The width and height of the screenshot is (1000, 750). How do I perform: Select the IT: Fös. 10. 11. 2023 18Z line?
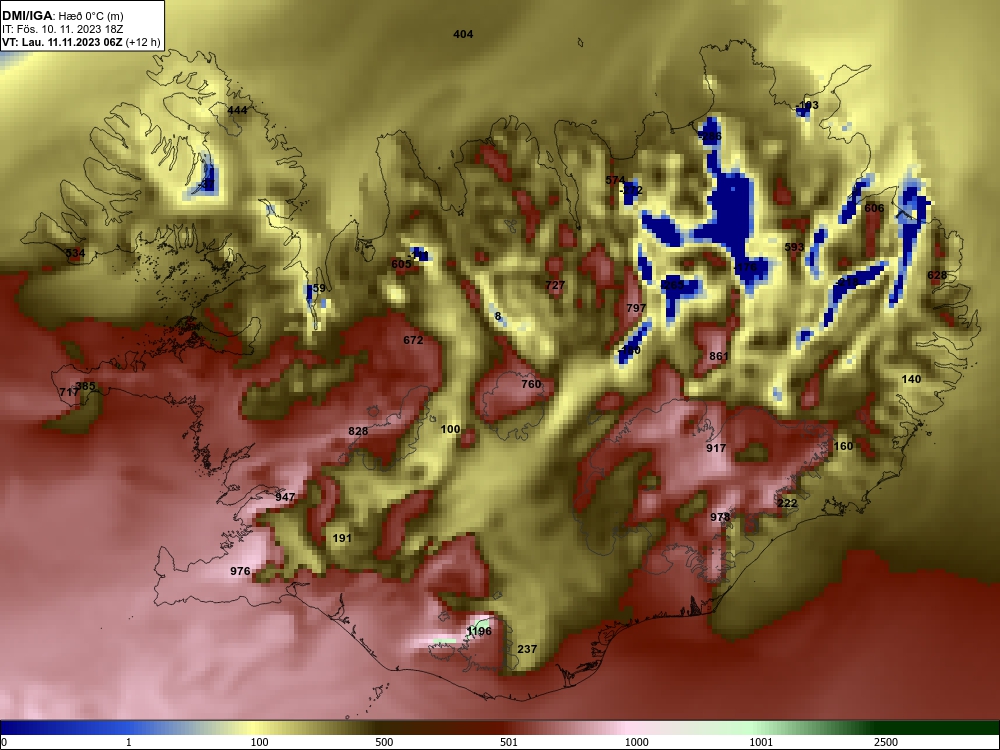62,29
